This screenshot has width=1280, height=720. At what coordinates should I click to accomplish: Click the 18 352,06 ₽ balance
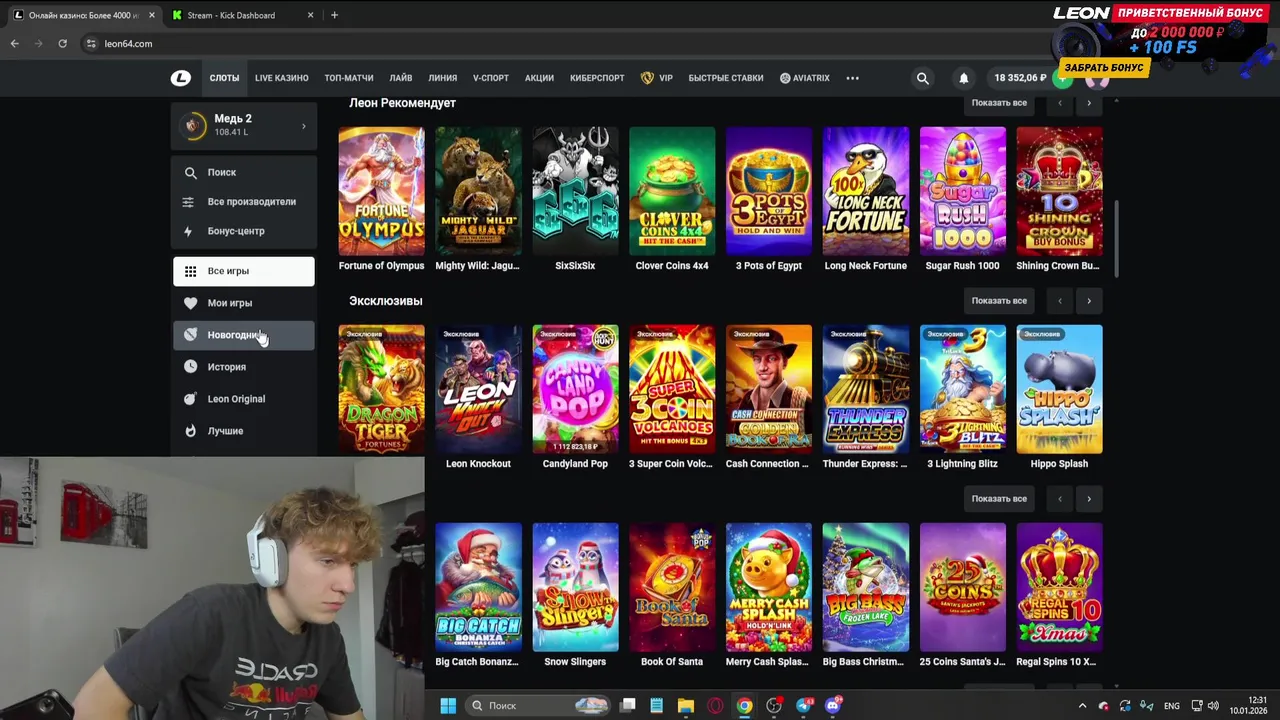pyautogui.click(x=1020, y=78)
